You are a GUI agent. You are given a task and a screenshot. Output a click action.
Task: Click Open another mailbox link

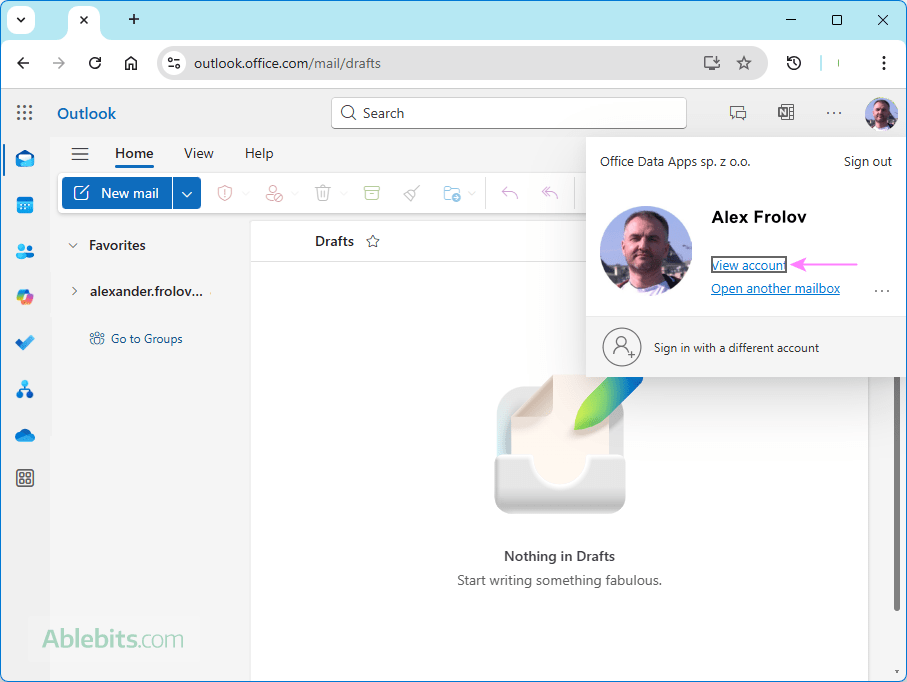coord(775,288)
